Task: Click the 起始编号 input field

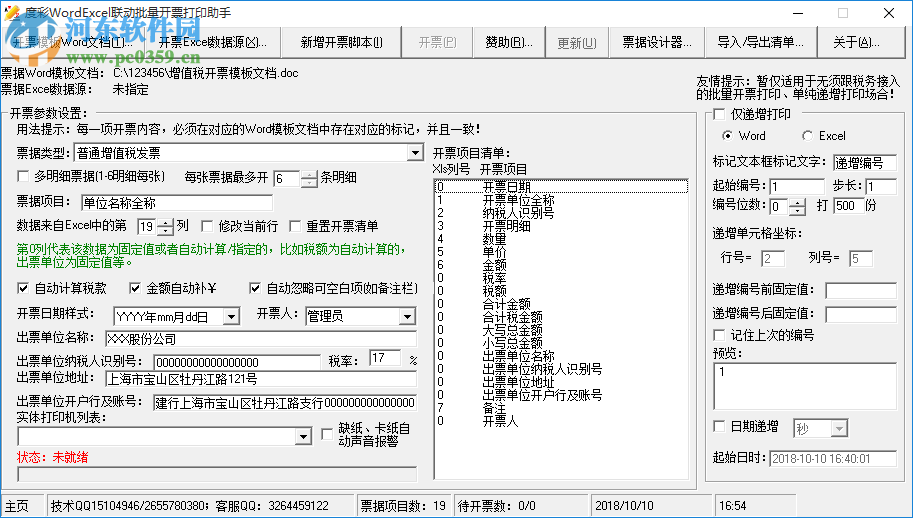Action: click(x=797, y=186)
